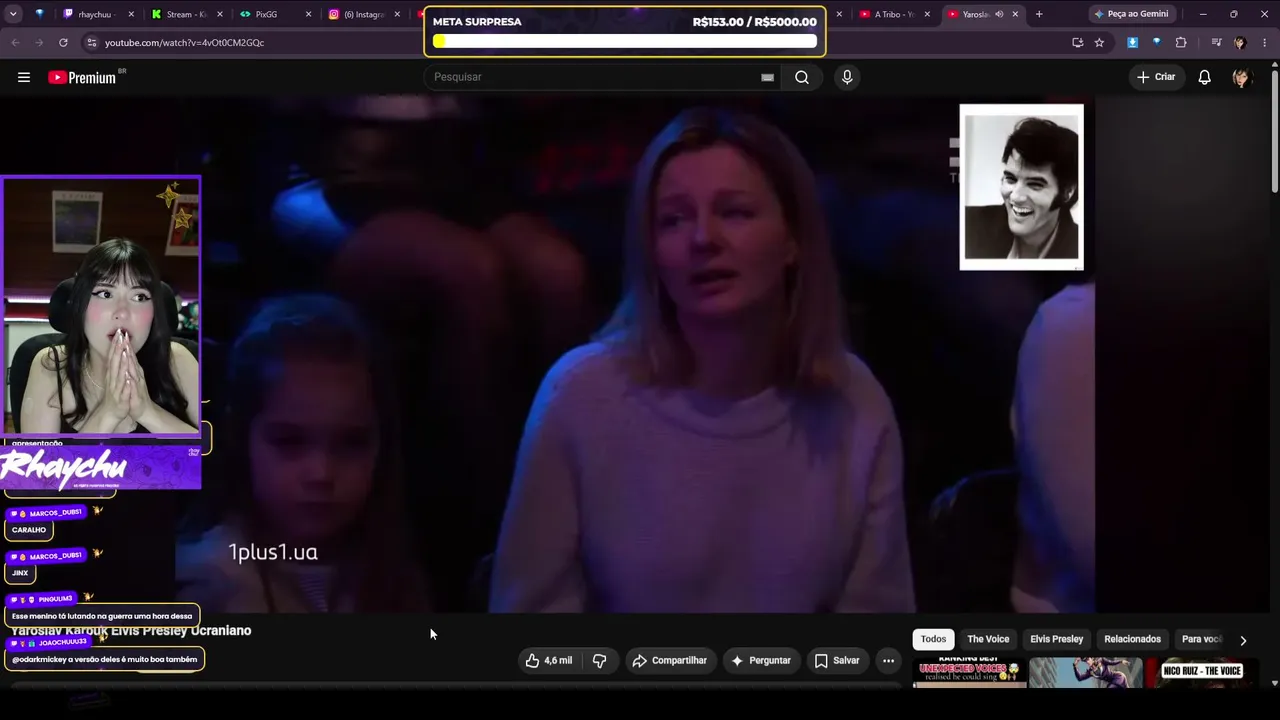This screenshot has height=720, width=1280.
Task: Like the video with 4,6 mil likes
Action: pyautogui.click(x=549, y=660)
